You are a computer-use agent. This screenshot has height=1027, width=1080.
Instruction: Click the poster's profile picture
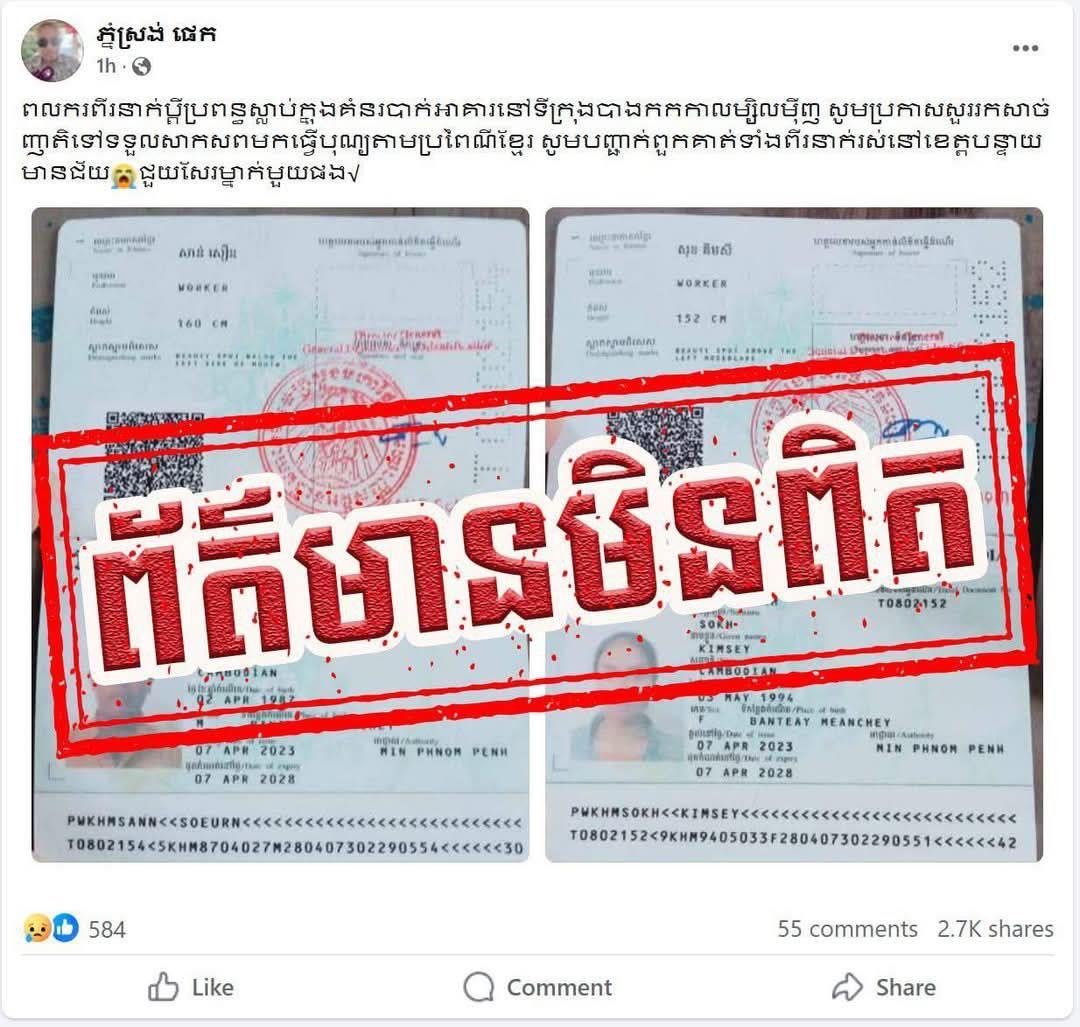pyautogui.click(x=52, y=50)
